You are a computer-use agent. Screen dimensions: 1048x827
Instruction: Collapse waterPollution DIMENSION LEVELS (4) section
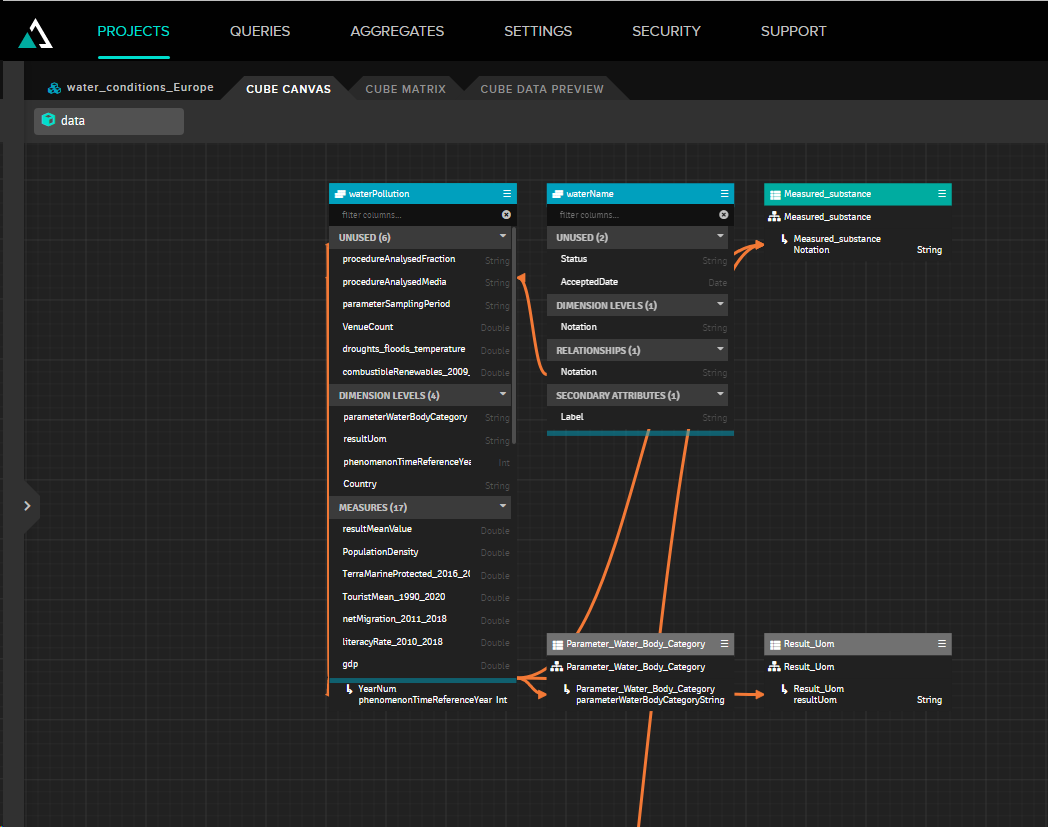coord(503,395)
